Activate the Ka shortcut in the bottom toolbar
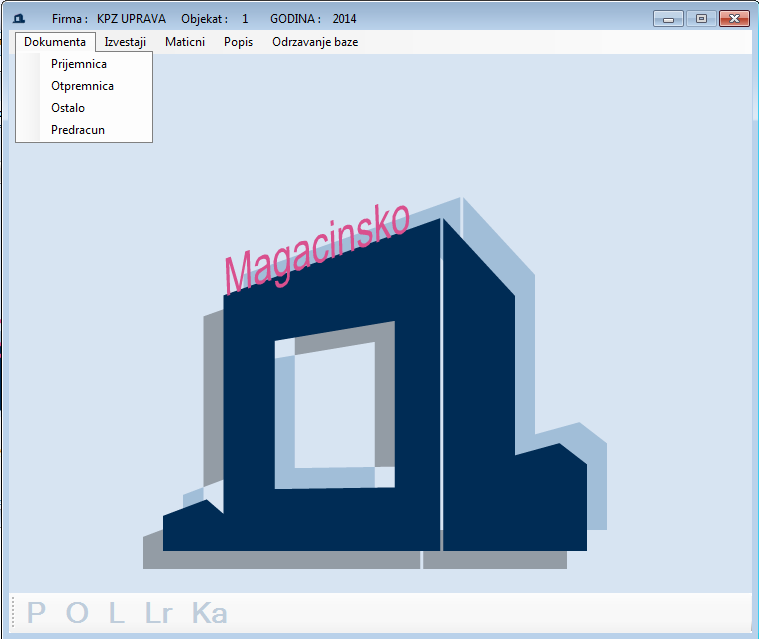 pyautogui.click(x=209, y=613)
